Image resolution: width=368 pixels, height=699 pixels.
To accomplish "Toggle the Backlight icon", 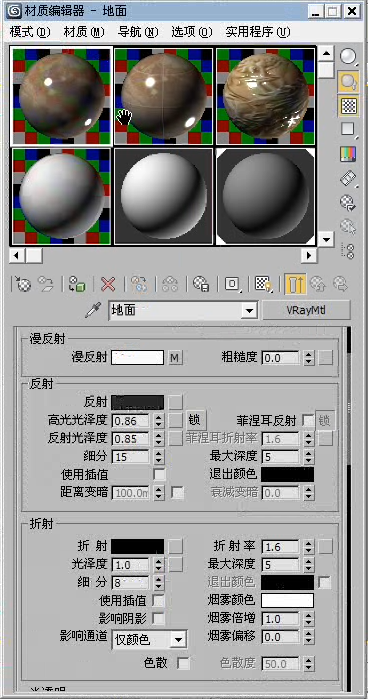I will pyautogui.click(x=348, y=81).
